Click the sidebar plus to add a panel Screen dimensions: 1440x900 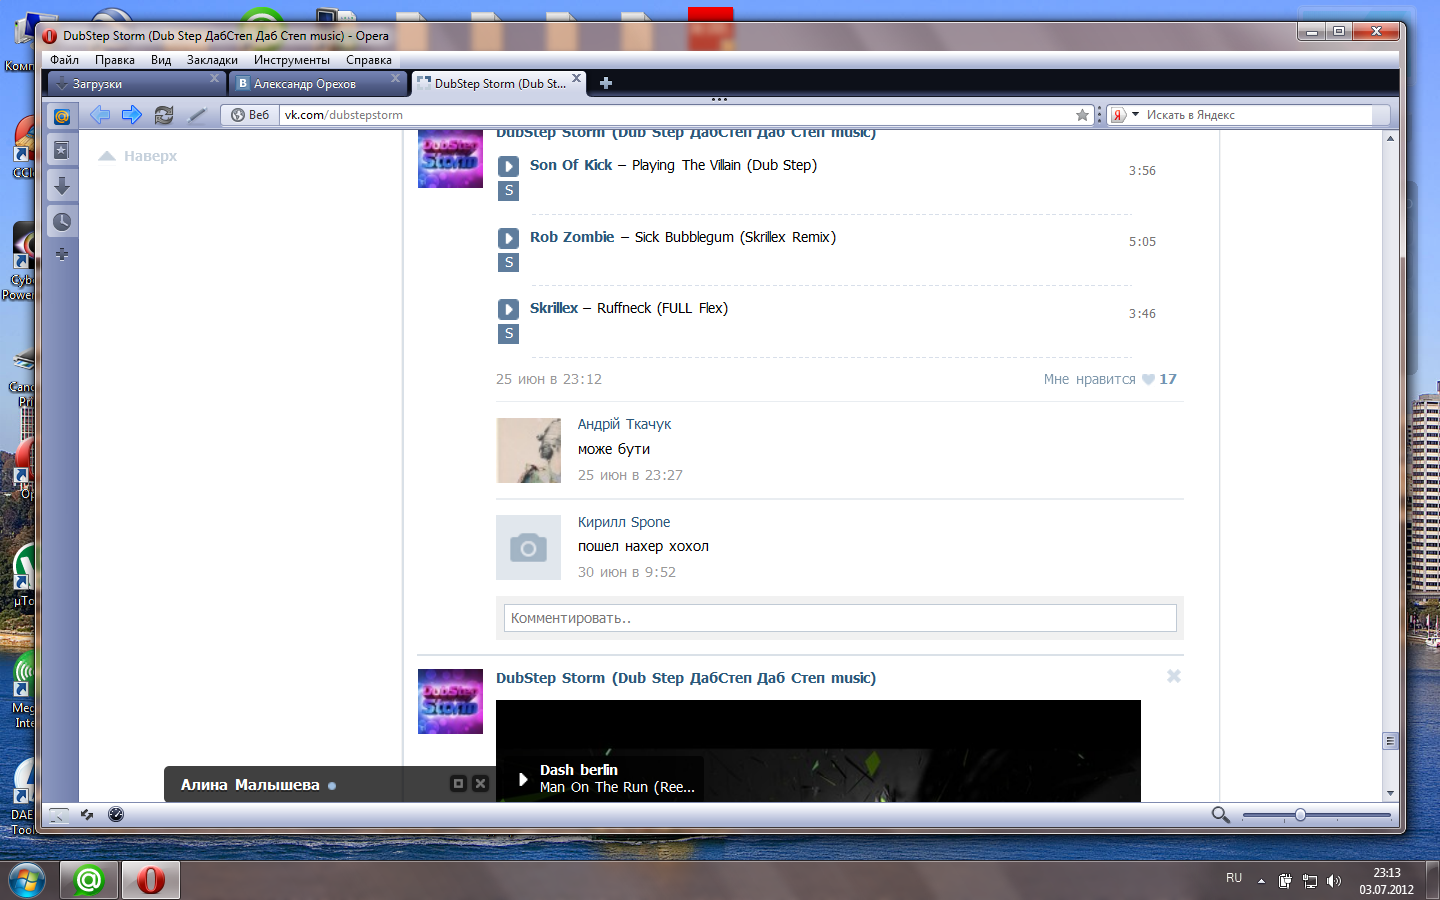click(62, 254)
